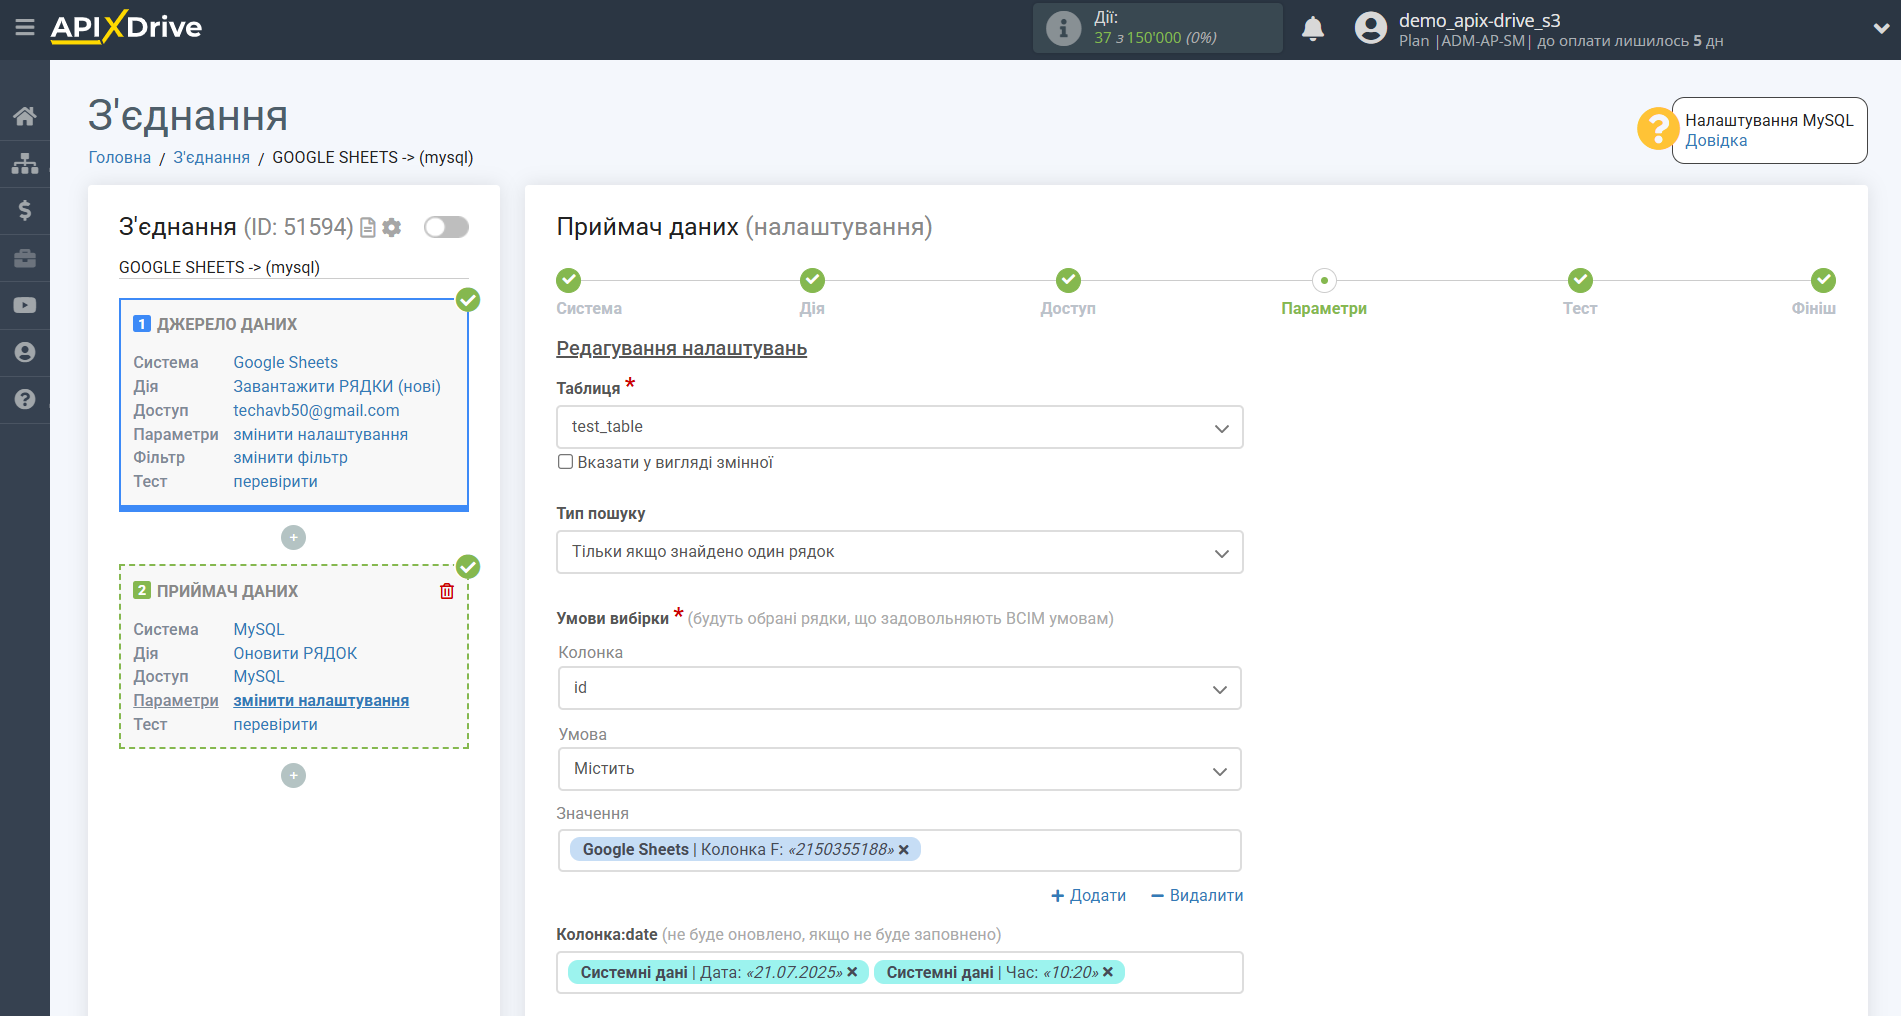This screenshot has height=1016, width=1901.
Task: Open notifications bell
Action: coord(1313,28)
